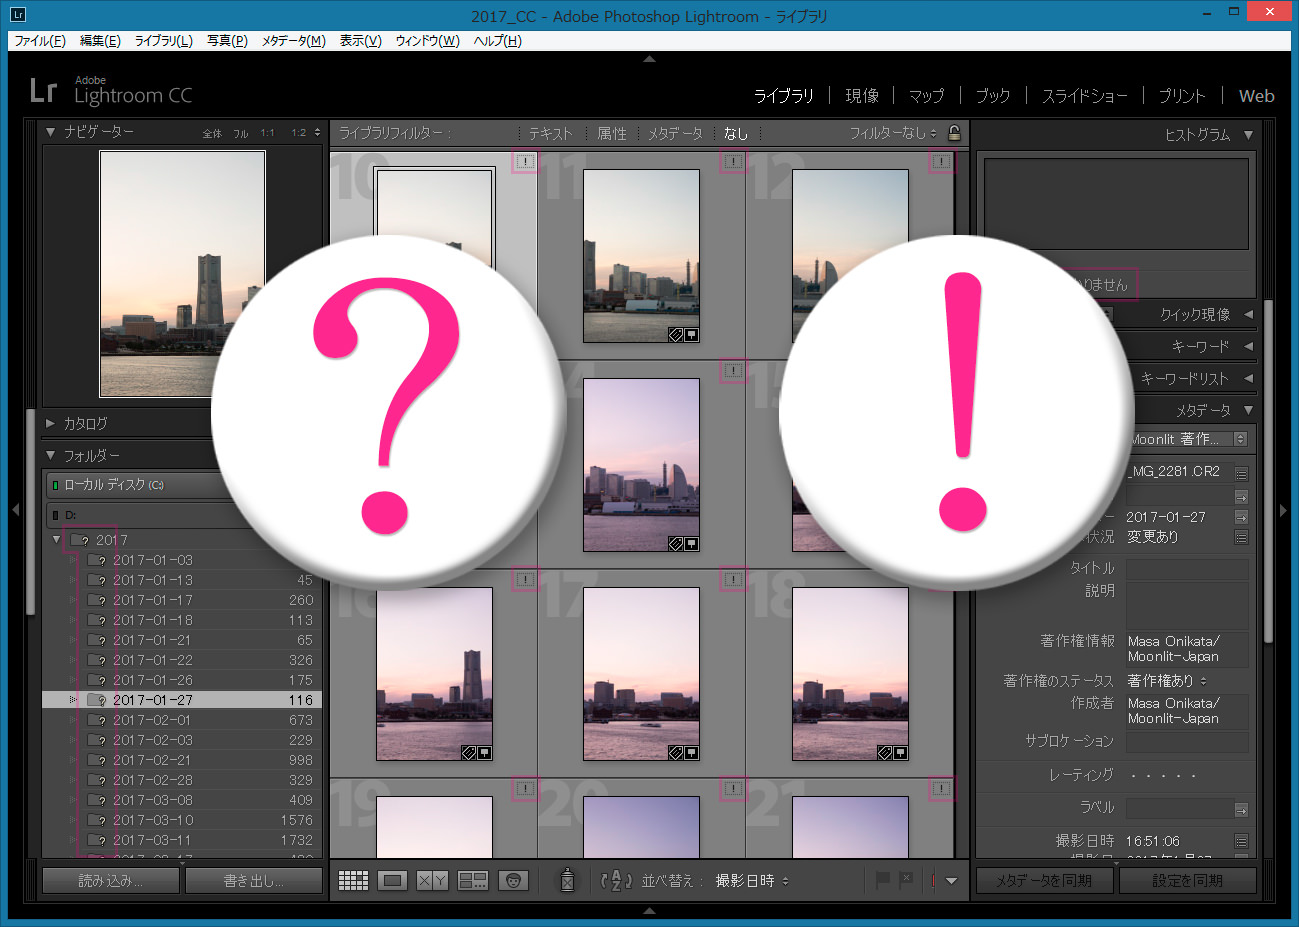The image size is (1299, 927).
Task: Click the green indicator on ローカル ディスク (C:)
Action: click(55, 485)
